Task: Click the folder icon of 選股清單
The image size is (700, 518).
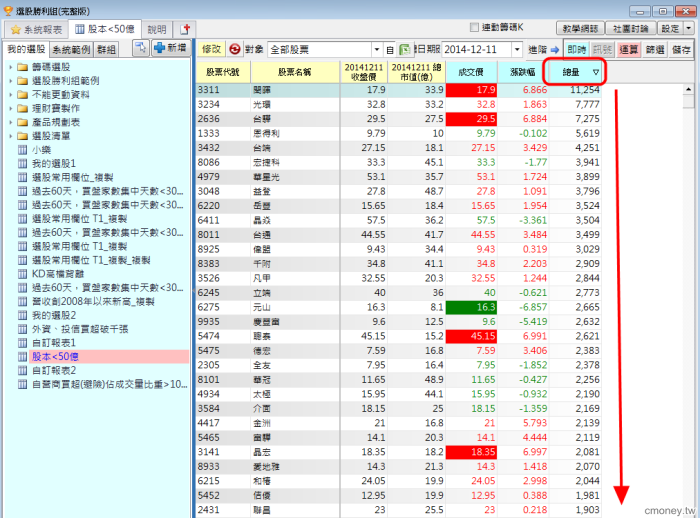Action: [x=22, y=136]
